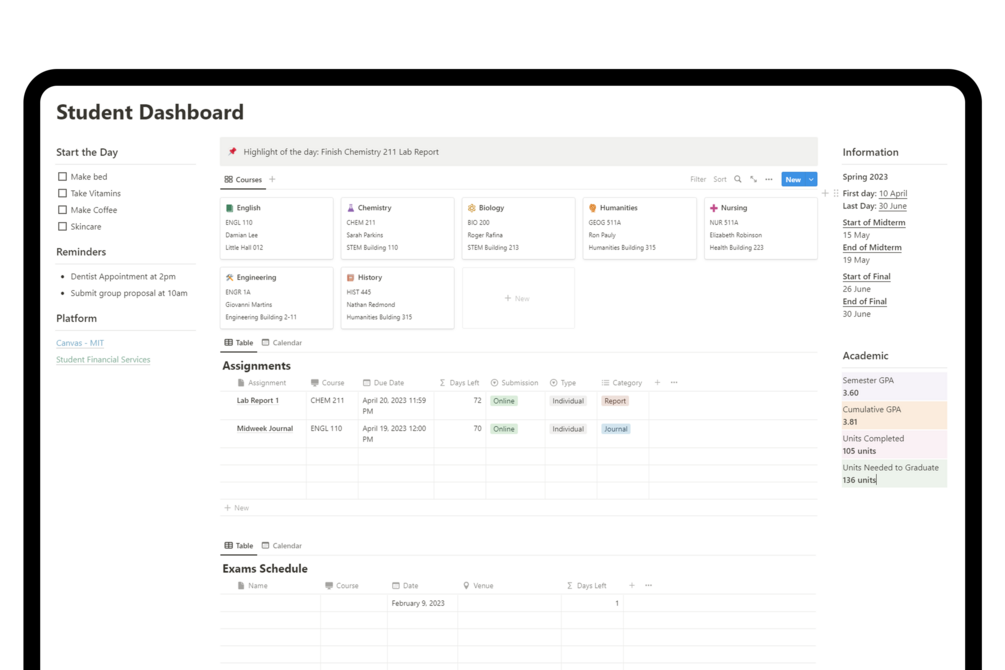Click Individual tag in Midweek Journal row
1005x670 pixels.
pyautogui.click(x=568, y=429)
